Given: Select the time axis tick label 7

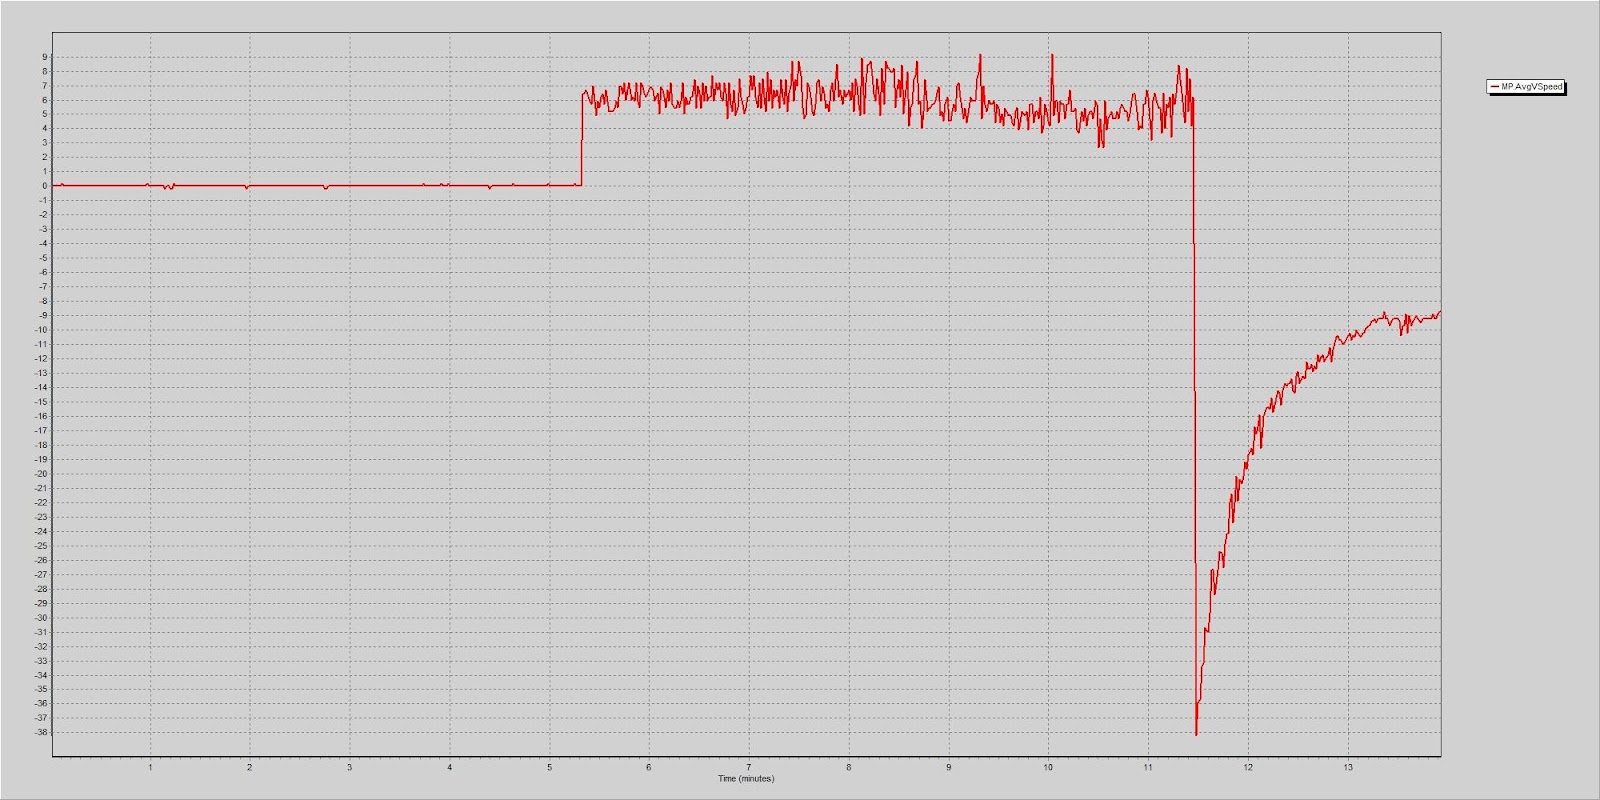Looking at the screenshot, I should (749, 767).
